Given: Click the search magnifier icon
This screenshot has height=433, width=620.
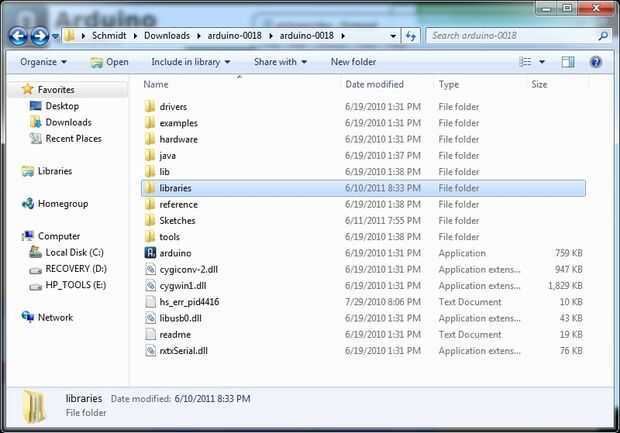Looking at the screenshot, I should click(603, 36).
